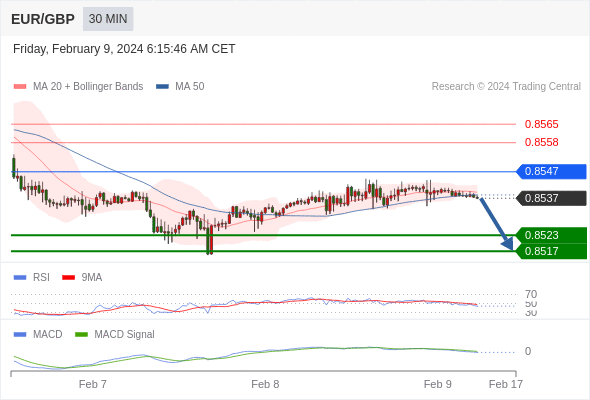This screenshot has height=400, width=590.
Task: Click the 'MA 50' legend label
Action: tap(190, 87)
